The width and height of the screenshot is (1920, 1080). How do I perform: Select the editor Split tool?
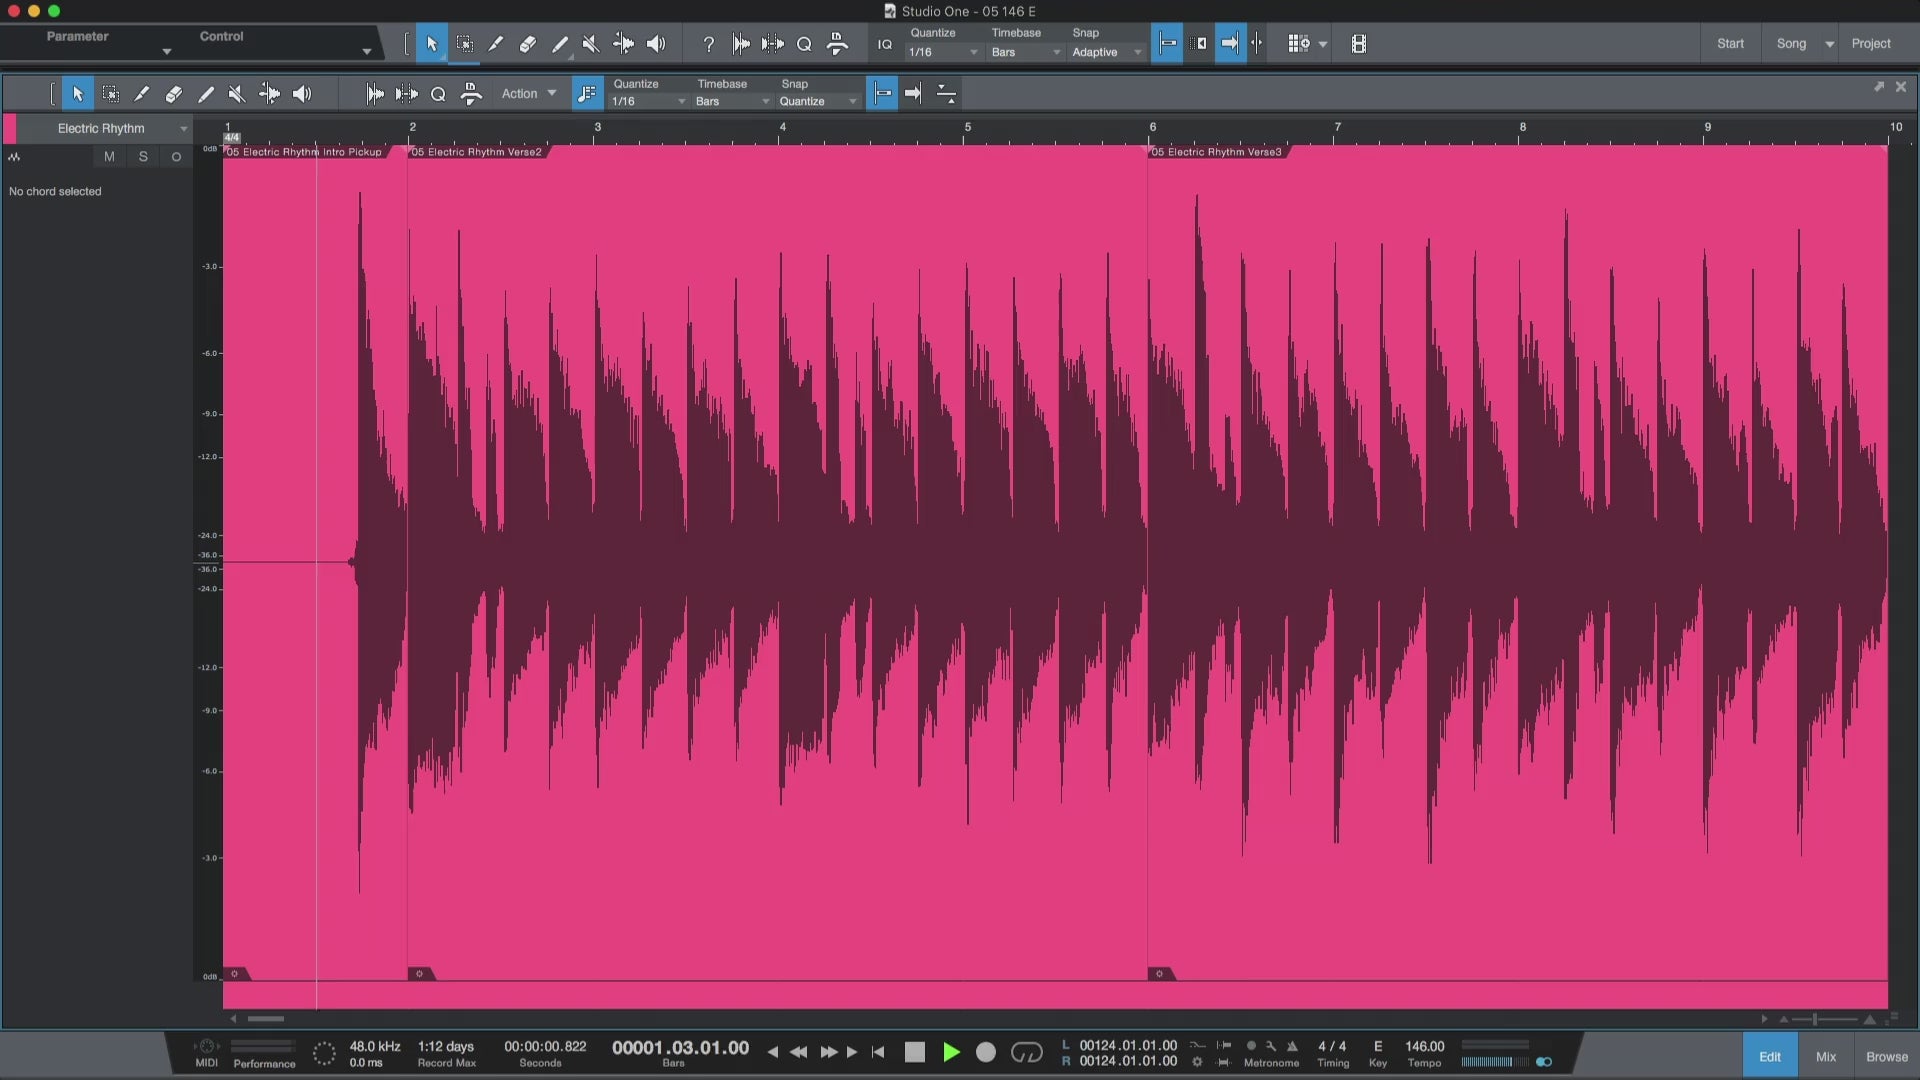142,94
